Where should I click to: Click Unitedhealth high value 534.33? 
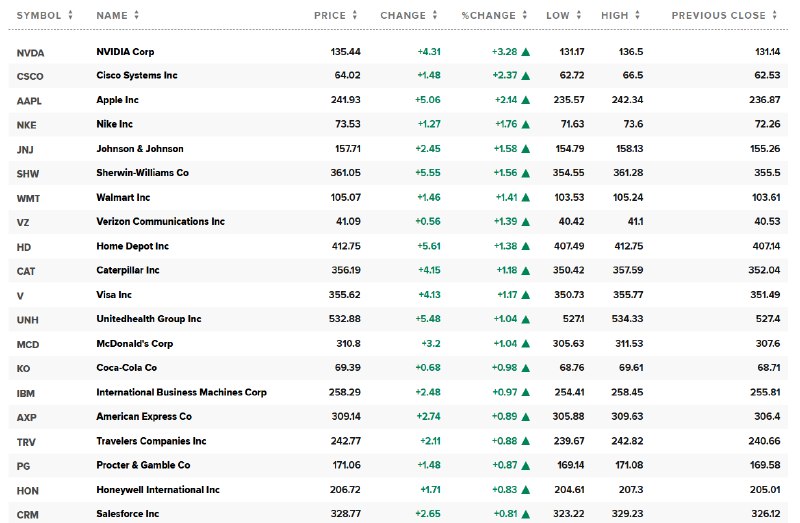point(627,319)
